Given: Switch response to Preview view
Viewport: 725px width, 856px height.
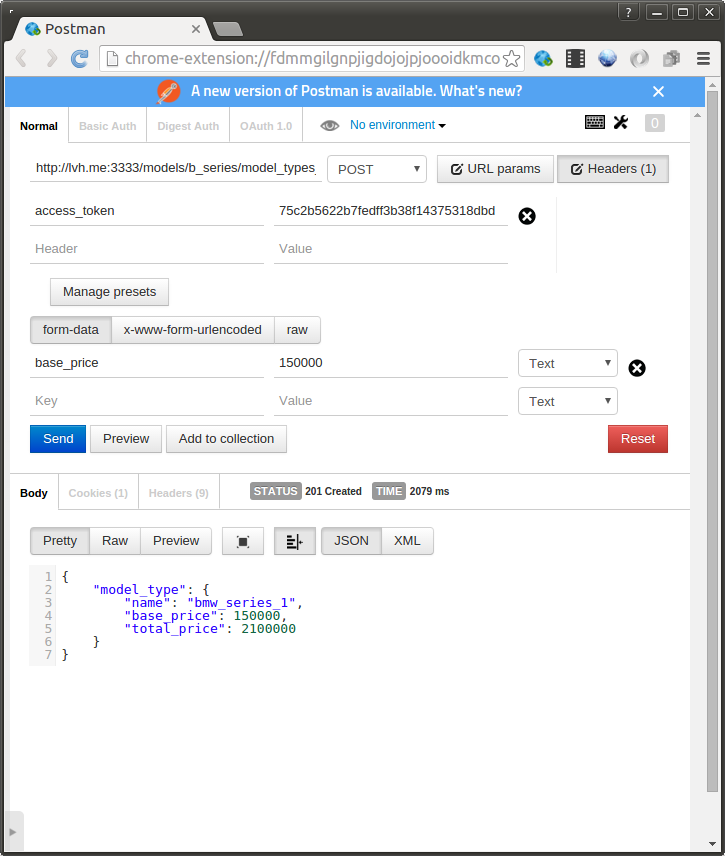Looking at the screenshot, I should pos(176,541).
